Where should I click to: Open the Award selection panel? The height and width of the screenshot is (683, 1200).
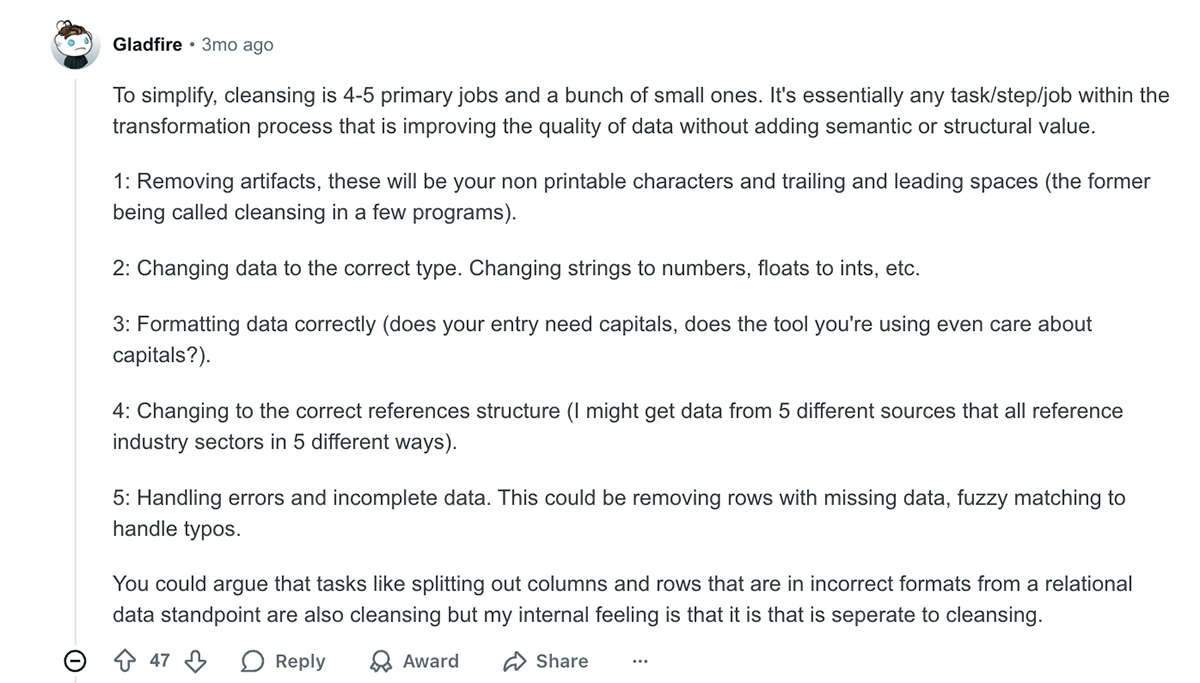click(415, 661)
